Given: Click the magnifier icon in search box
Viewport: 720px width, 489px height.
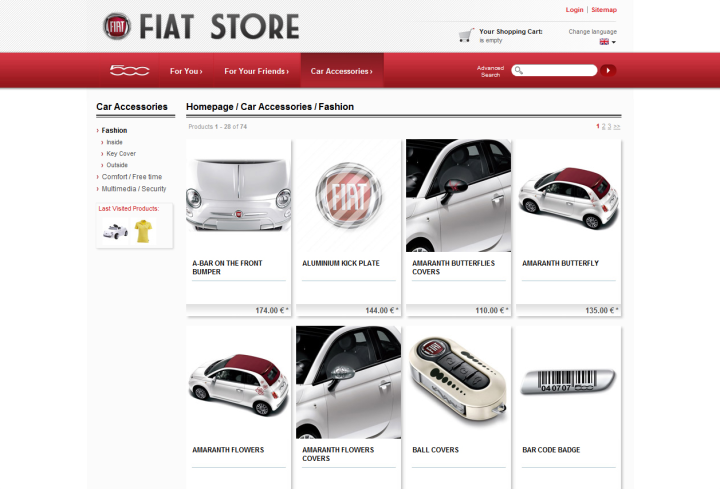Looking at the screenshot, I should coord(518,70).
